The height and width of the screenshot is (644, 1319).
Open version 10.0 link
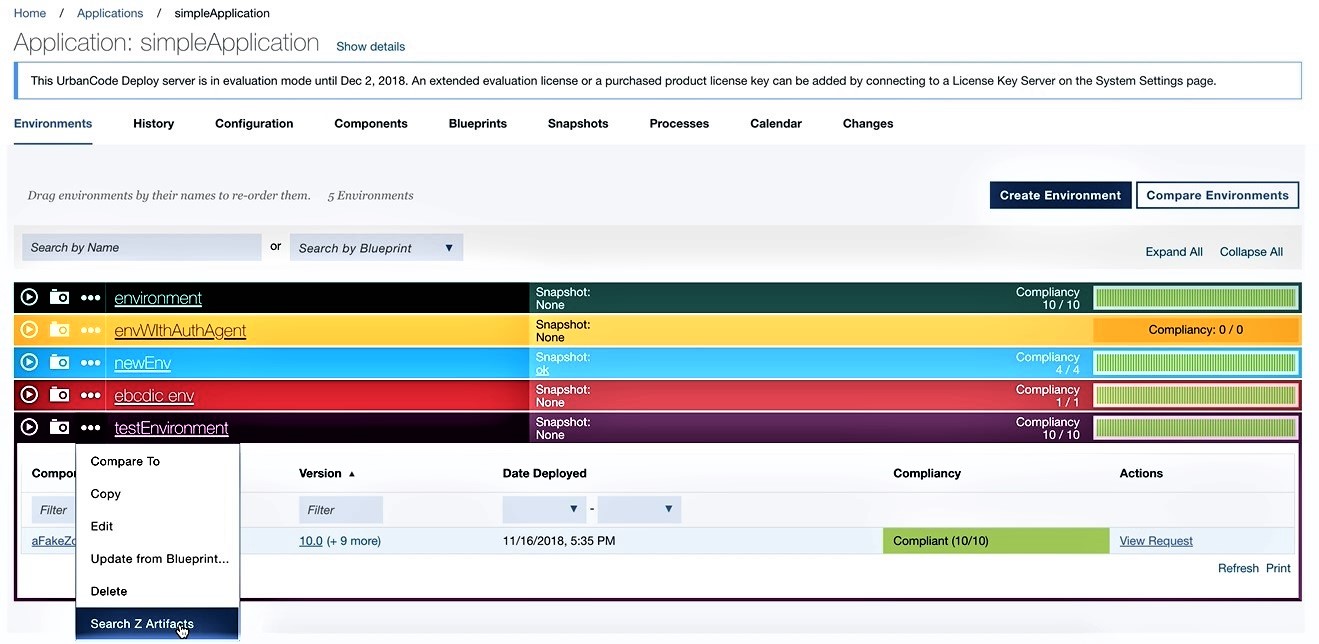coord(311,541)
